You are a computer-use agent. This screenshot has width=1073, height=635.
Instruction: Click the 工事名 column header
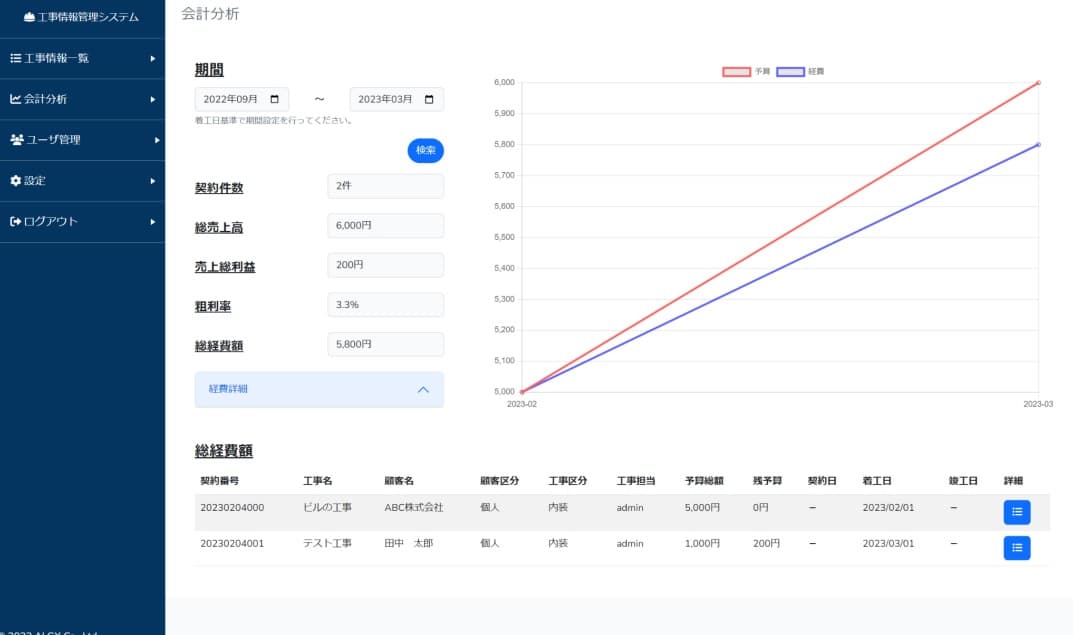point(318,481)
